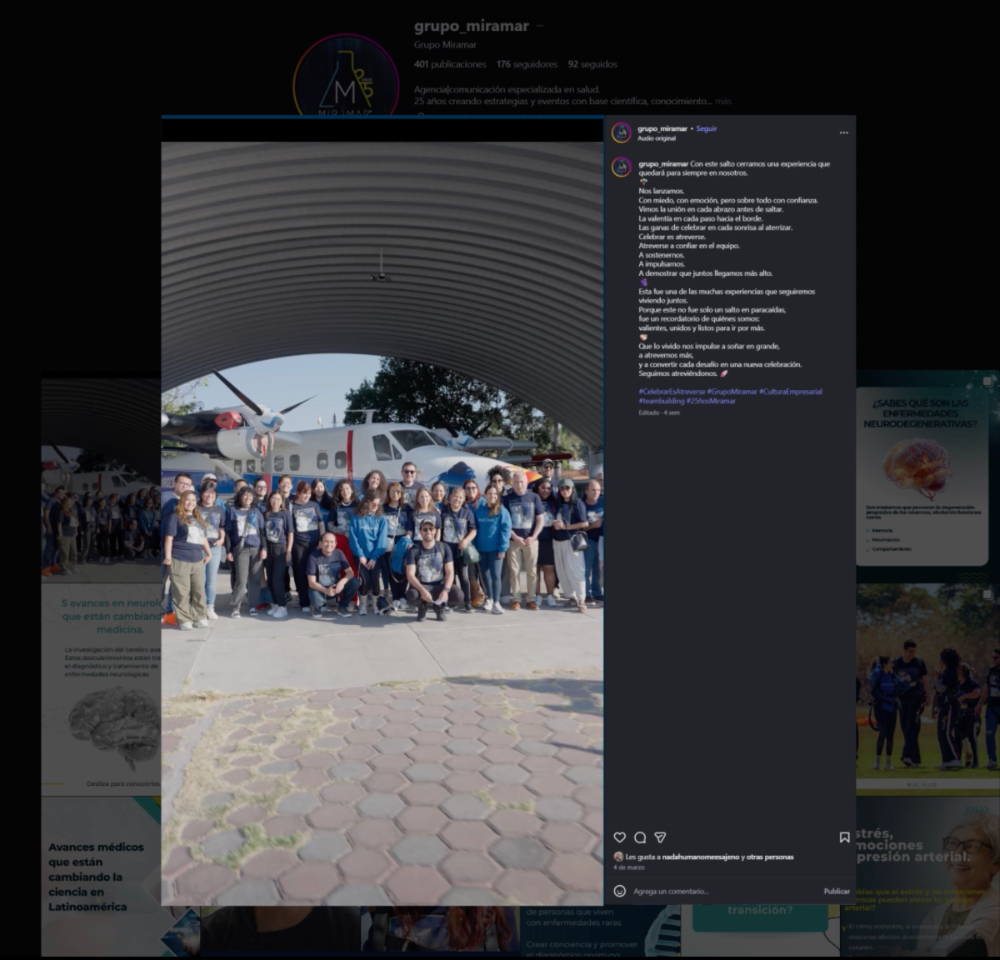
Task: Like the post with the heart icon
Action: (619, 837)
